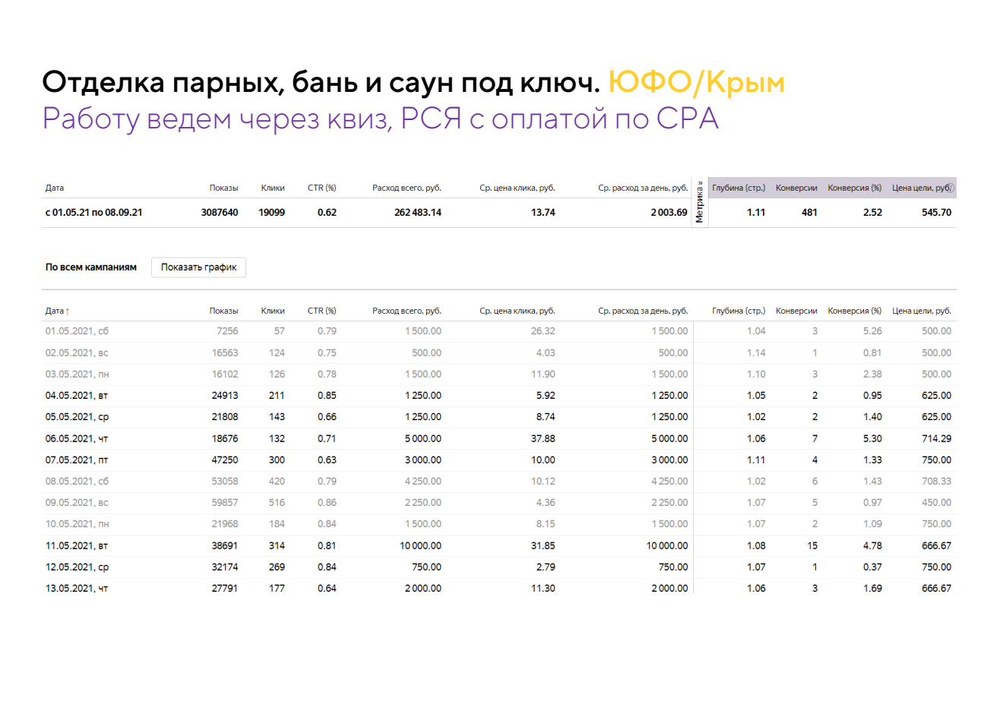Click "Конверсия (%)" header in the daily table
Viewport: 1000px width, 702px height.
pos(855,311)
